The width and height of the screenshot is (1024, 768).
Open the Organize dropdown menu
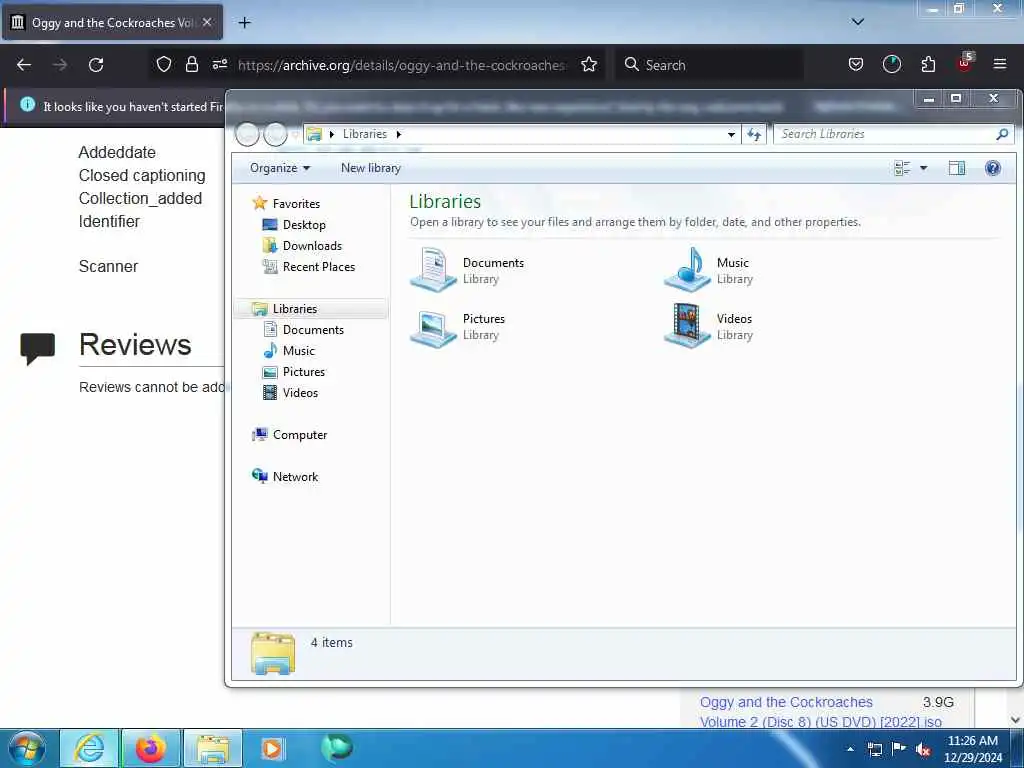click(280, 168)
